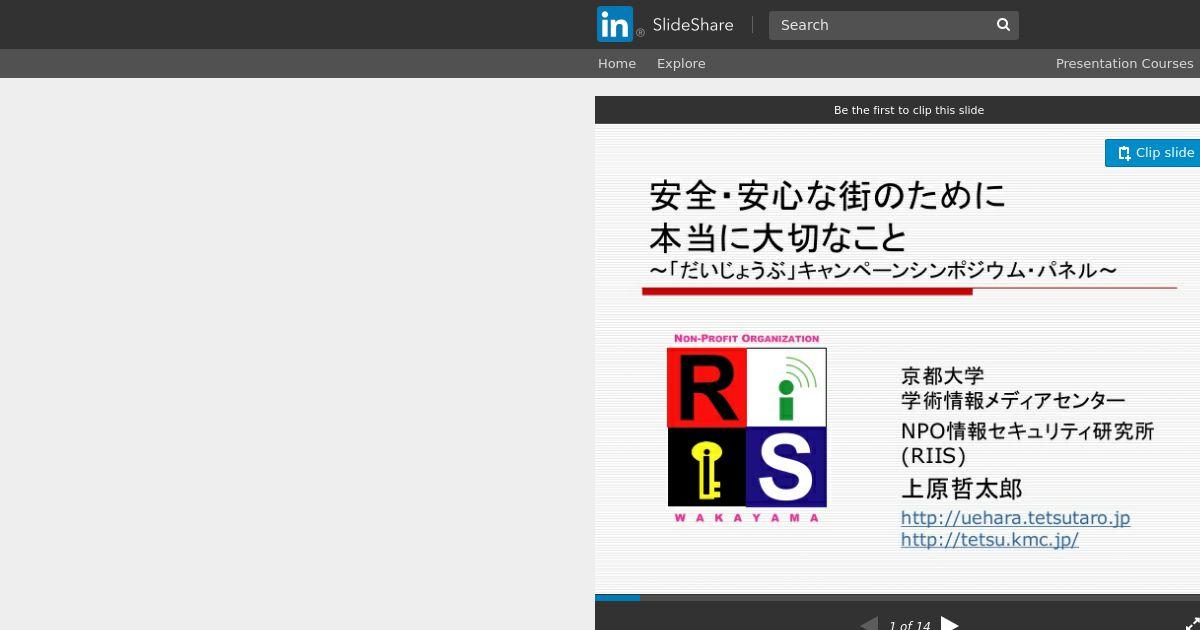Open the Explore menu item
Image resolution: width=1200 pixels, height=630 pixels.
pos(681,63)
